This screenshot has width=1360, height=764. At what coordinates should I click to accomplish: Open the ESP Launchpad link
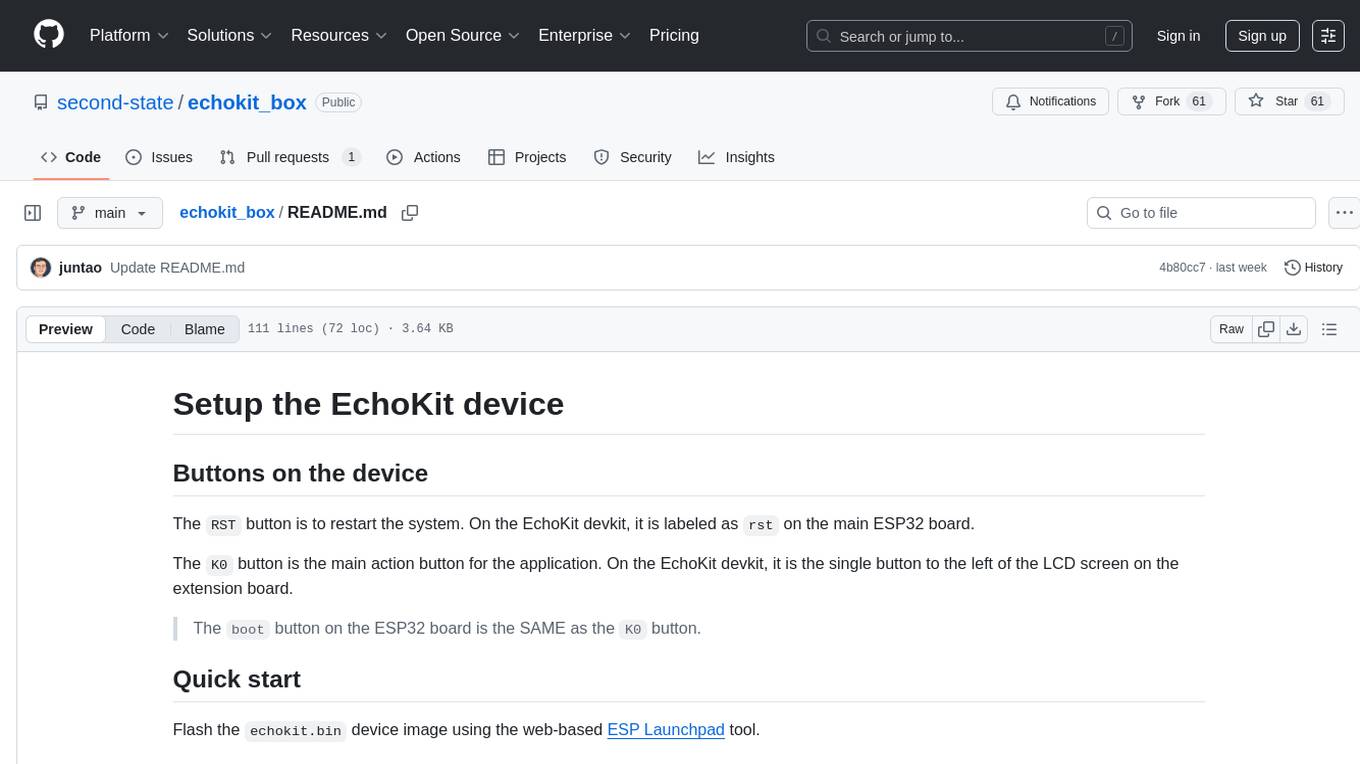pos(665,730)
